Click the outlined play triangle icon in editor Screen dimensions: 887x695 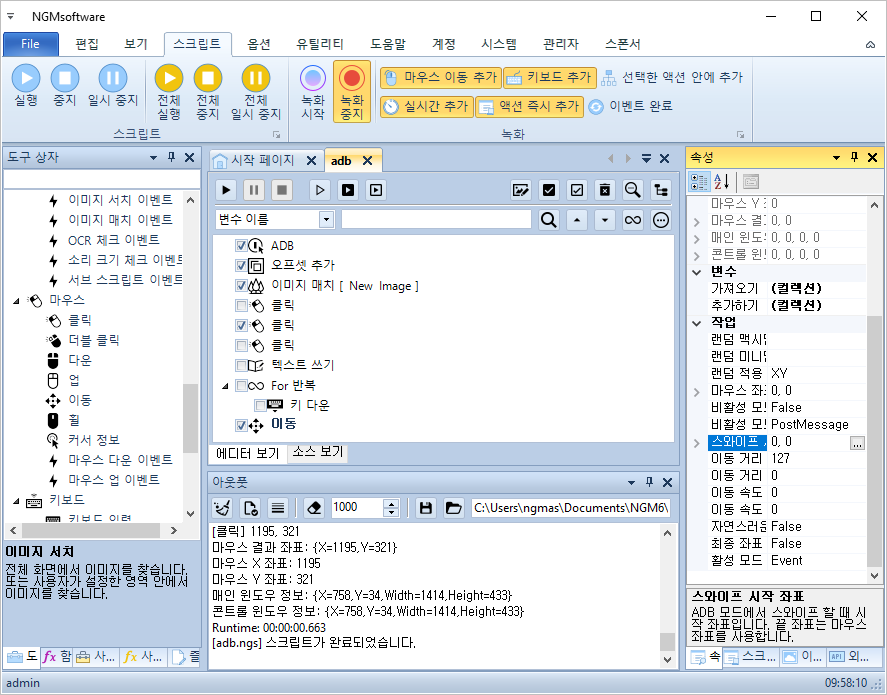click(x=320, y=190)
